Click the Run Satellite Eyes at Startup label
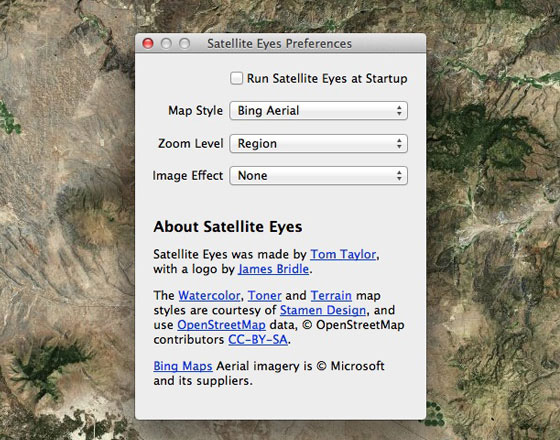 (x=327, y=79)
